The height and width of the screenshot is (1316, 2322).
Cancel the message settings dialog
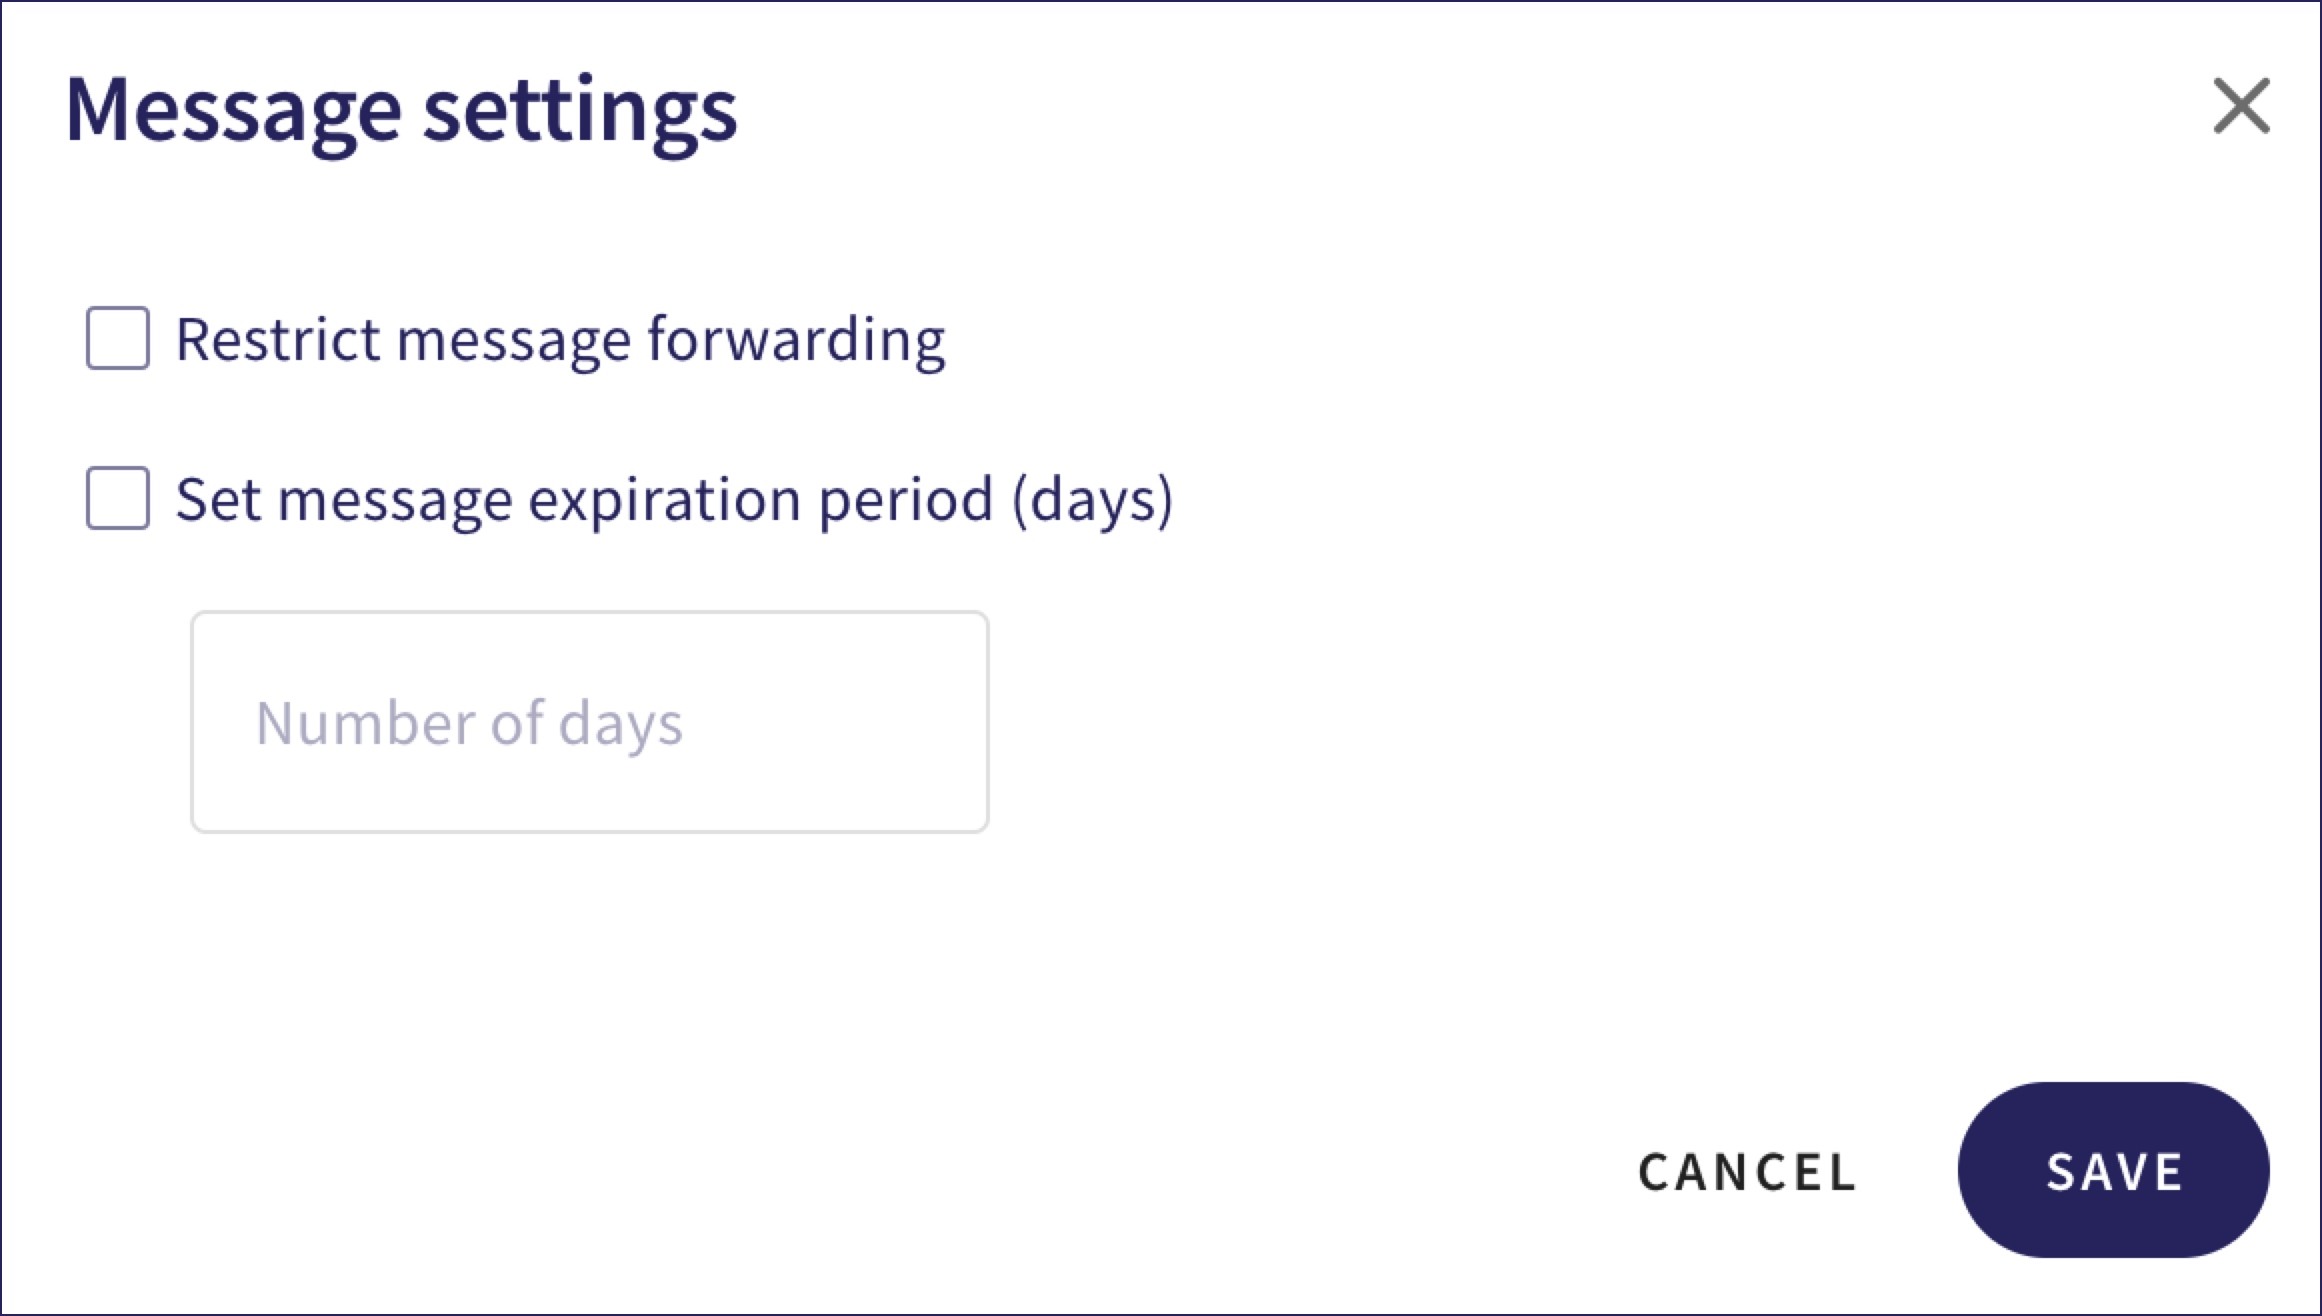[x=1746, y=1171]
